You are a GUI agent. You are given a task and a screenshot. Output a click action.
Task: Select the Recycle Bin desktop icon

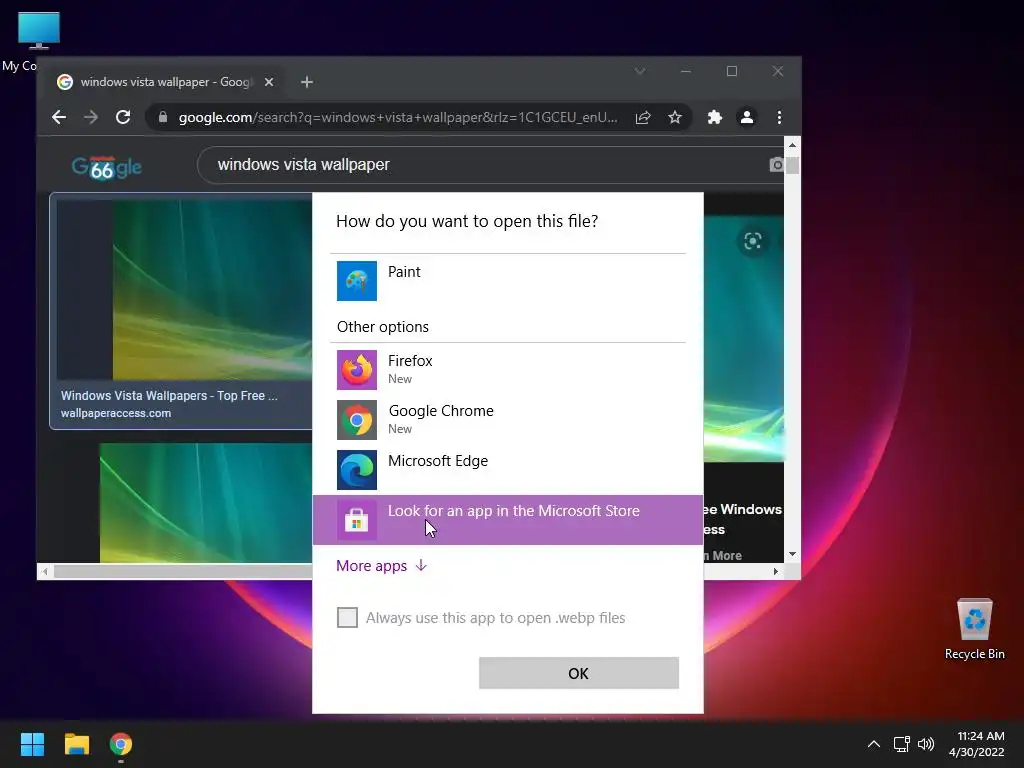(974, 628)
